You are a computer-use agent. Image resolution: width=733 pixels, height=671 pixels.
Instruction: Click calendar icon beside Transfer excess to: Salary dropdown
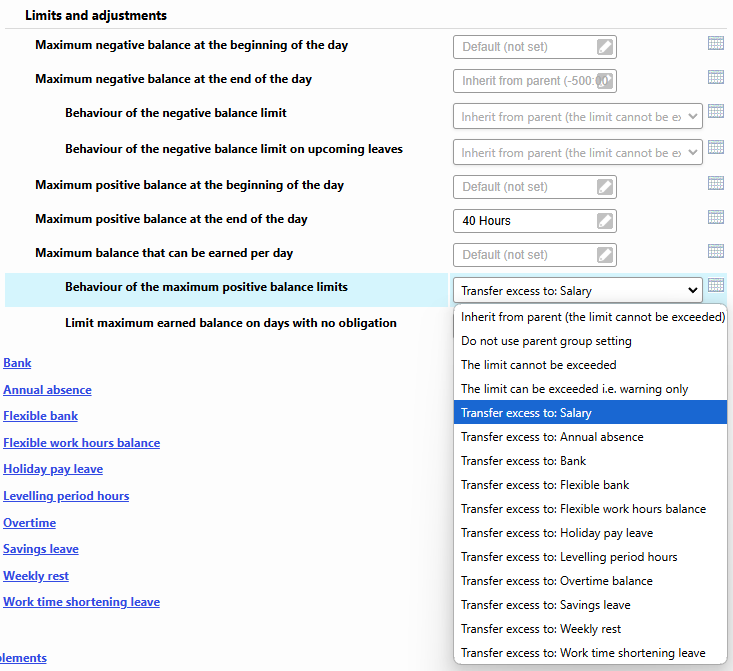716,285
